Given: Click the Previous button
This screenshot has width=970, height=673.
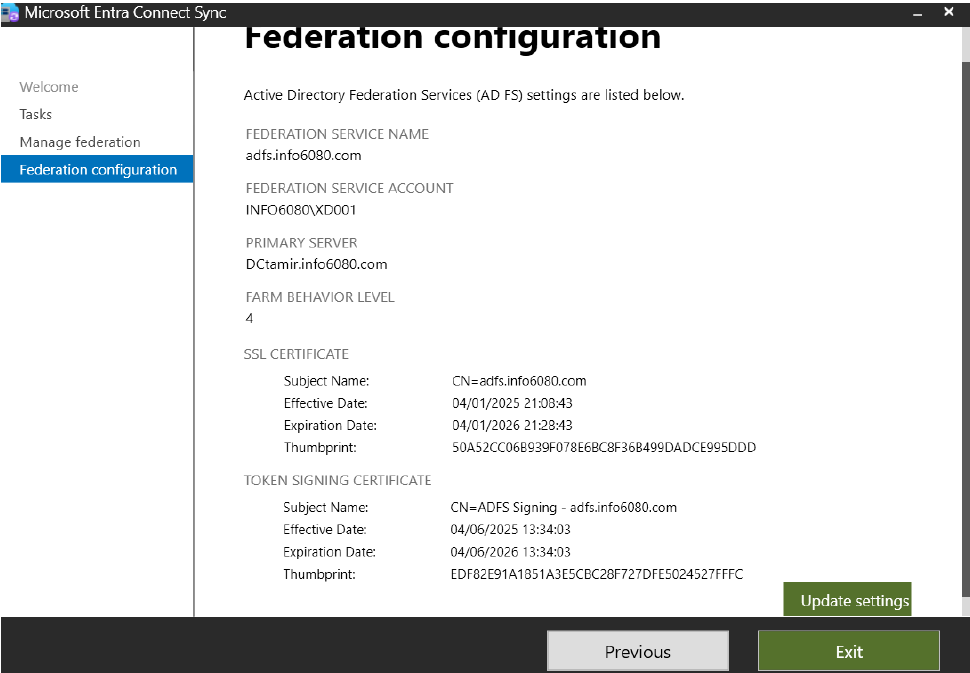Looking at the screenshot, I should 638,651.
